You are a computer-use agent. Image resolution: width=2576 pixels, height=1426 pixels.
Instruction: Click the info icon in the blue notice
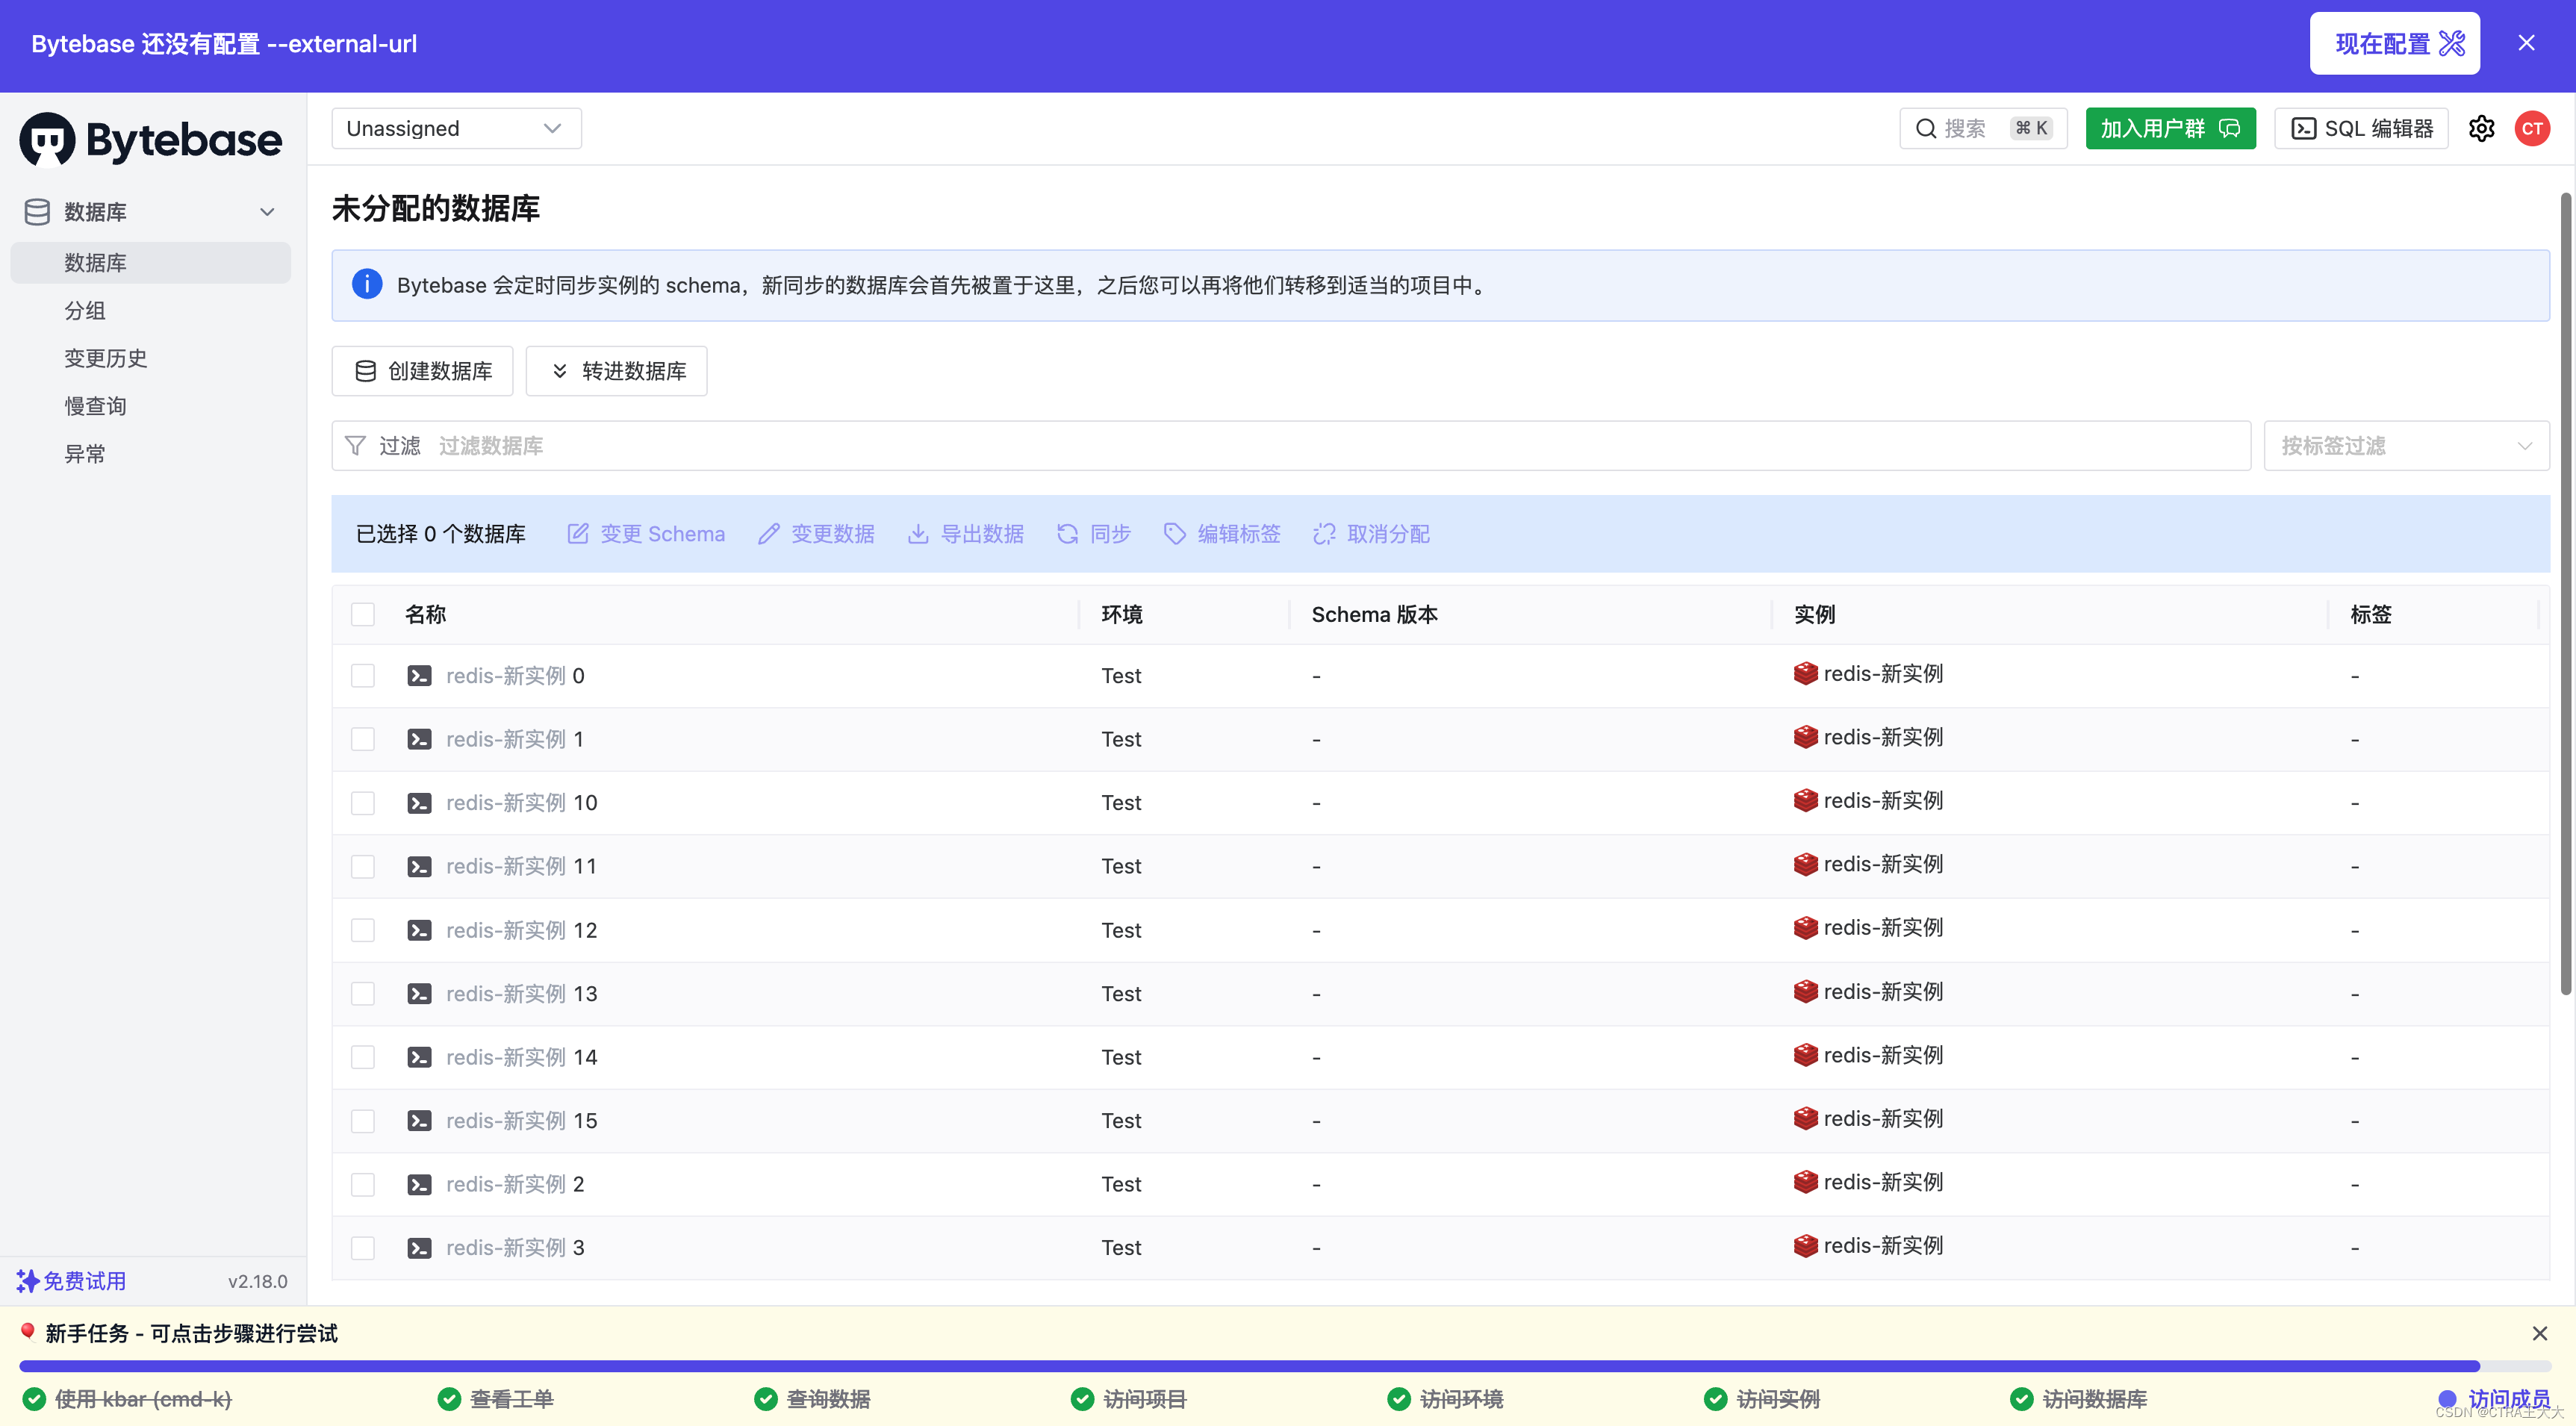(x=367, y=284)
